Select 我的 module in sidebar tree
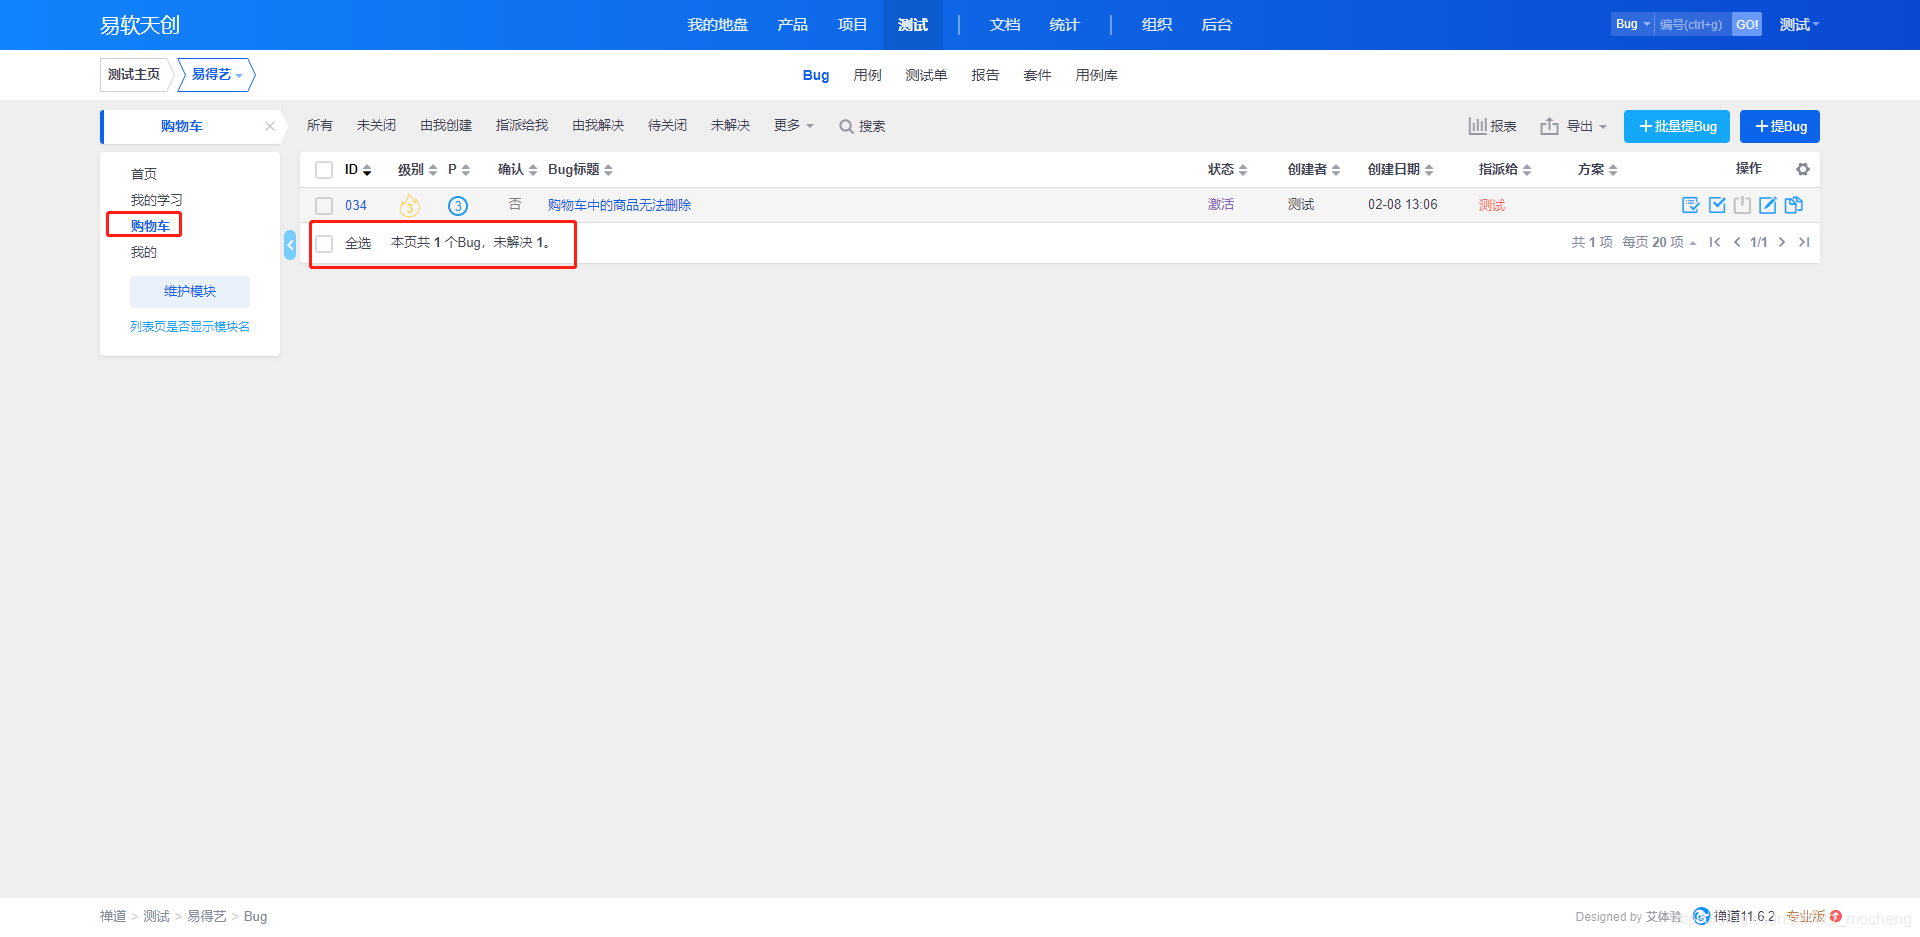The height and width of the screenshot is (937, 1920). pyautogui.click(x=144, y=252)
